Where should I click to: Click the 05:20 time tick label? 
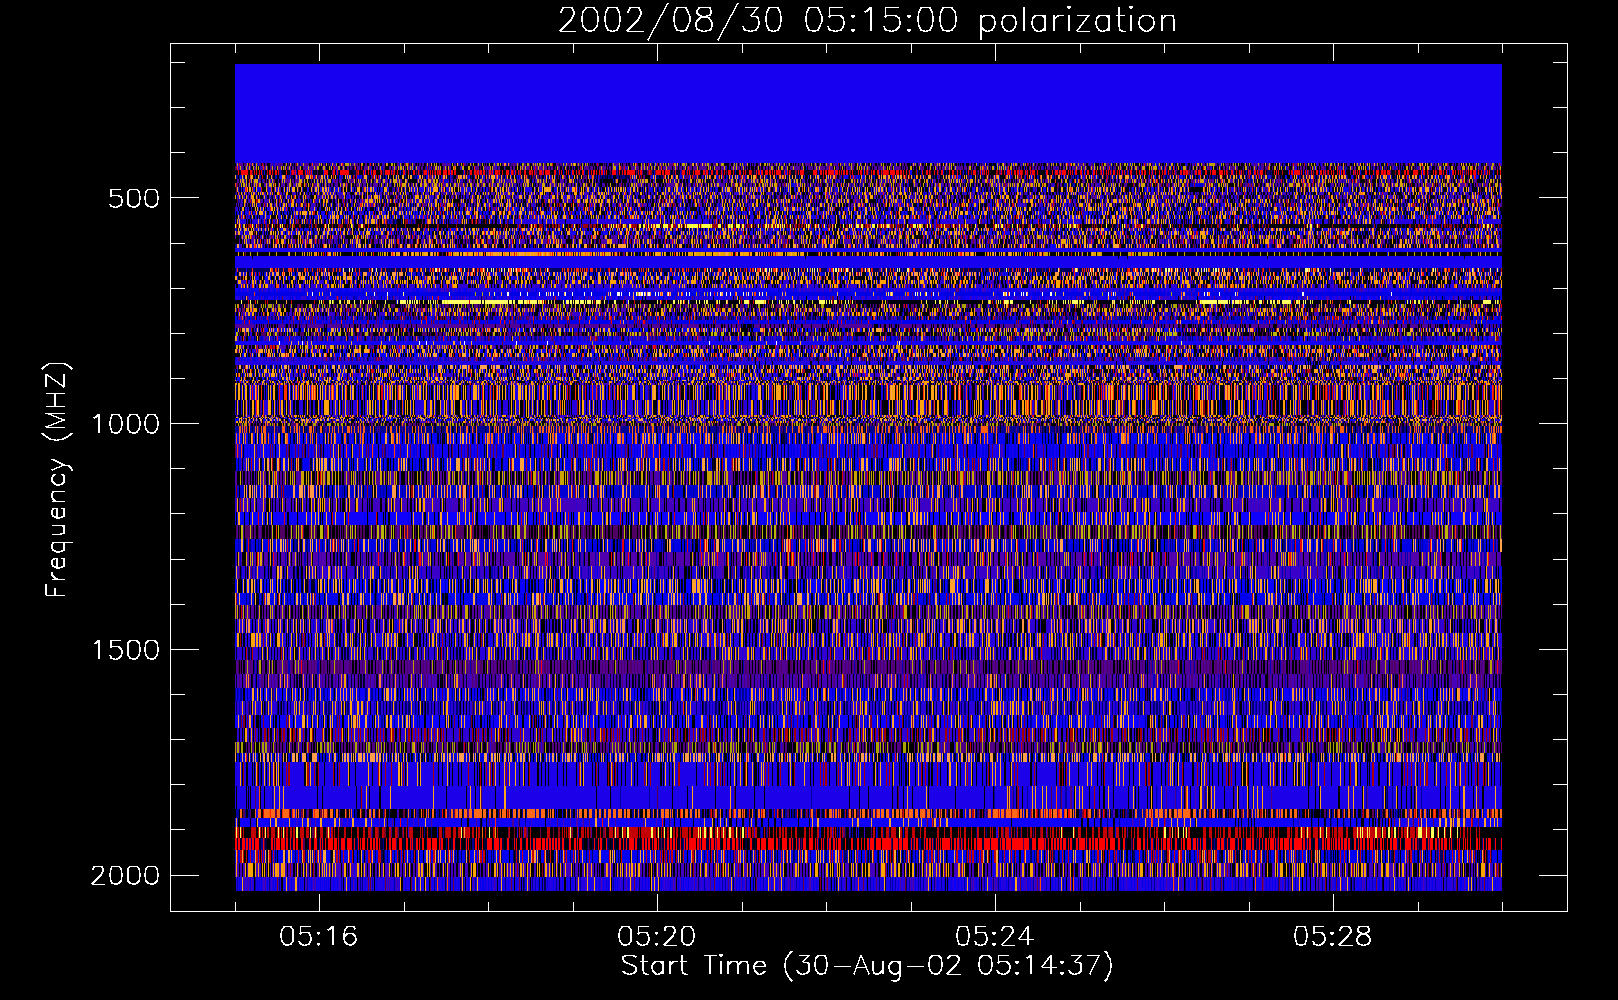click(x=657, y=937)
